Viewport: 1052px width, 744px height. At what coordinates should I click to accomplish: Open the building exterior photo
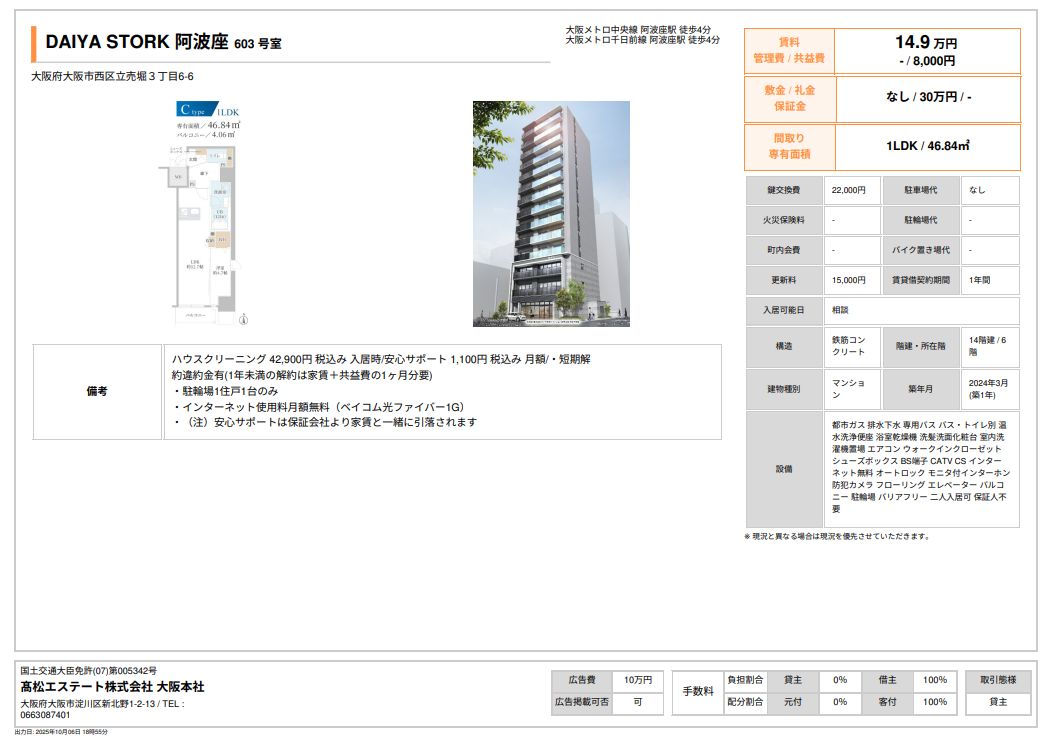(x=551, y=213)
